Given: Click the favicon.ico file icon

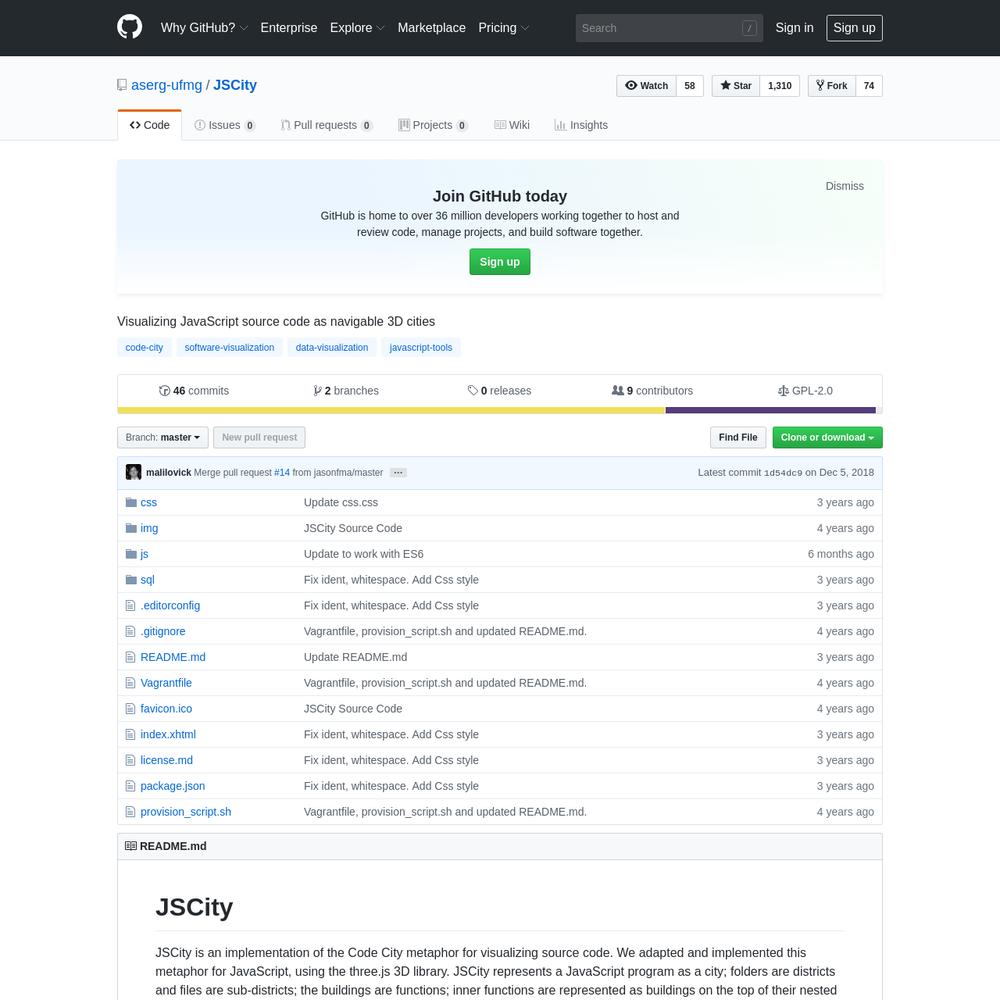Looking at the screenshot, I should (x=130, y=709).
